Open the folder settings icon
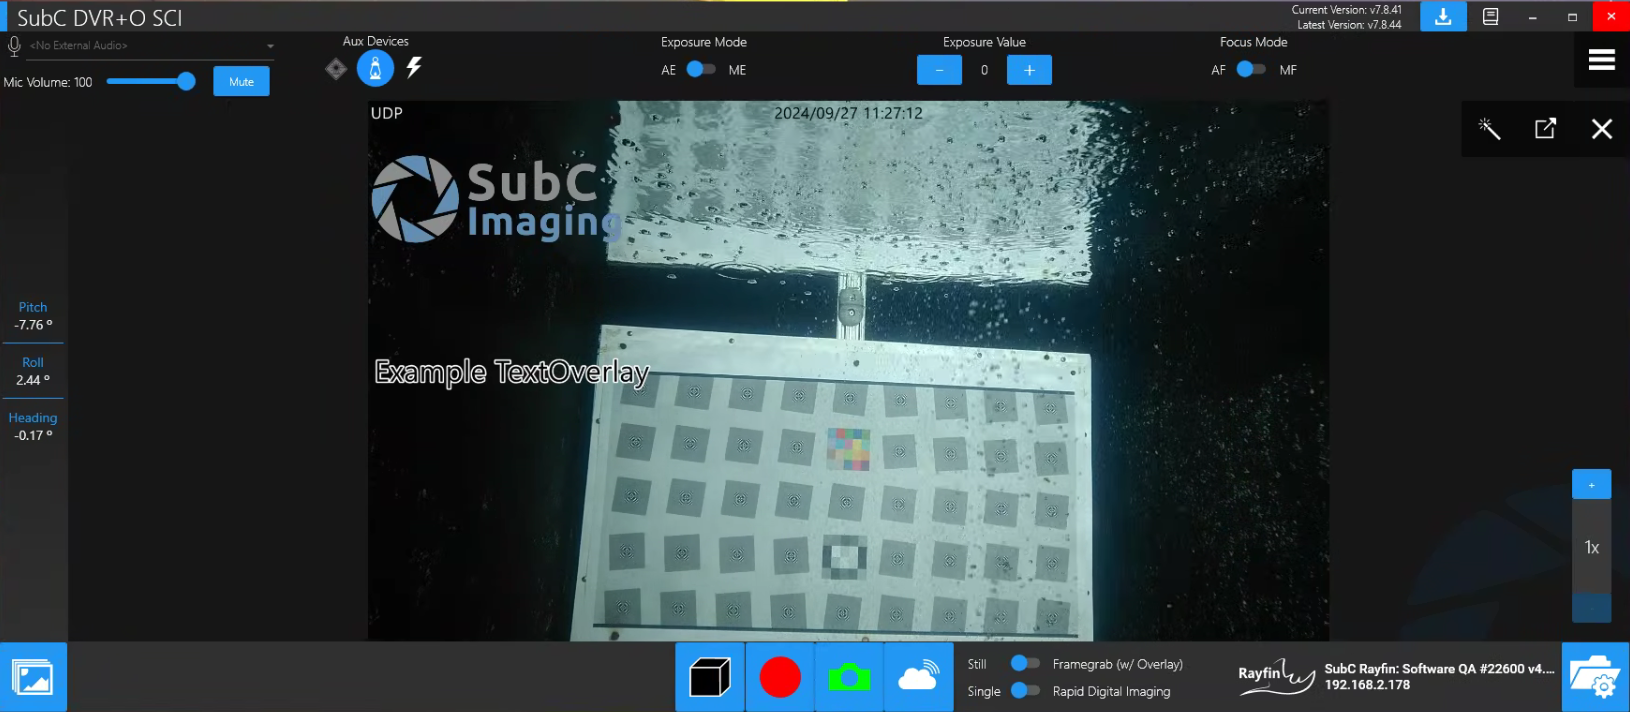The image size is (1630, 712). (1595, 678)
